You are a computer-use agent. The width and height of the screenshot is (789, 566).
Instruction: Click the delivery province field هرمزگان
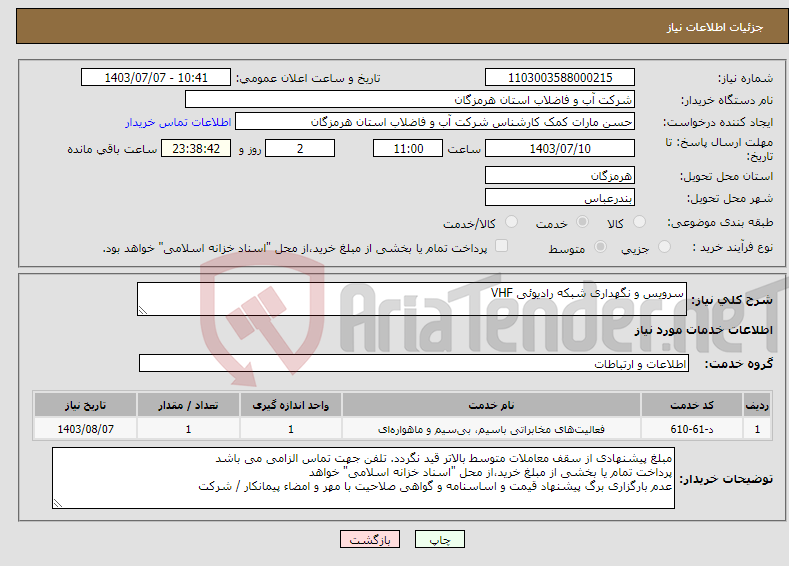point(560,176)
